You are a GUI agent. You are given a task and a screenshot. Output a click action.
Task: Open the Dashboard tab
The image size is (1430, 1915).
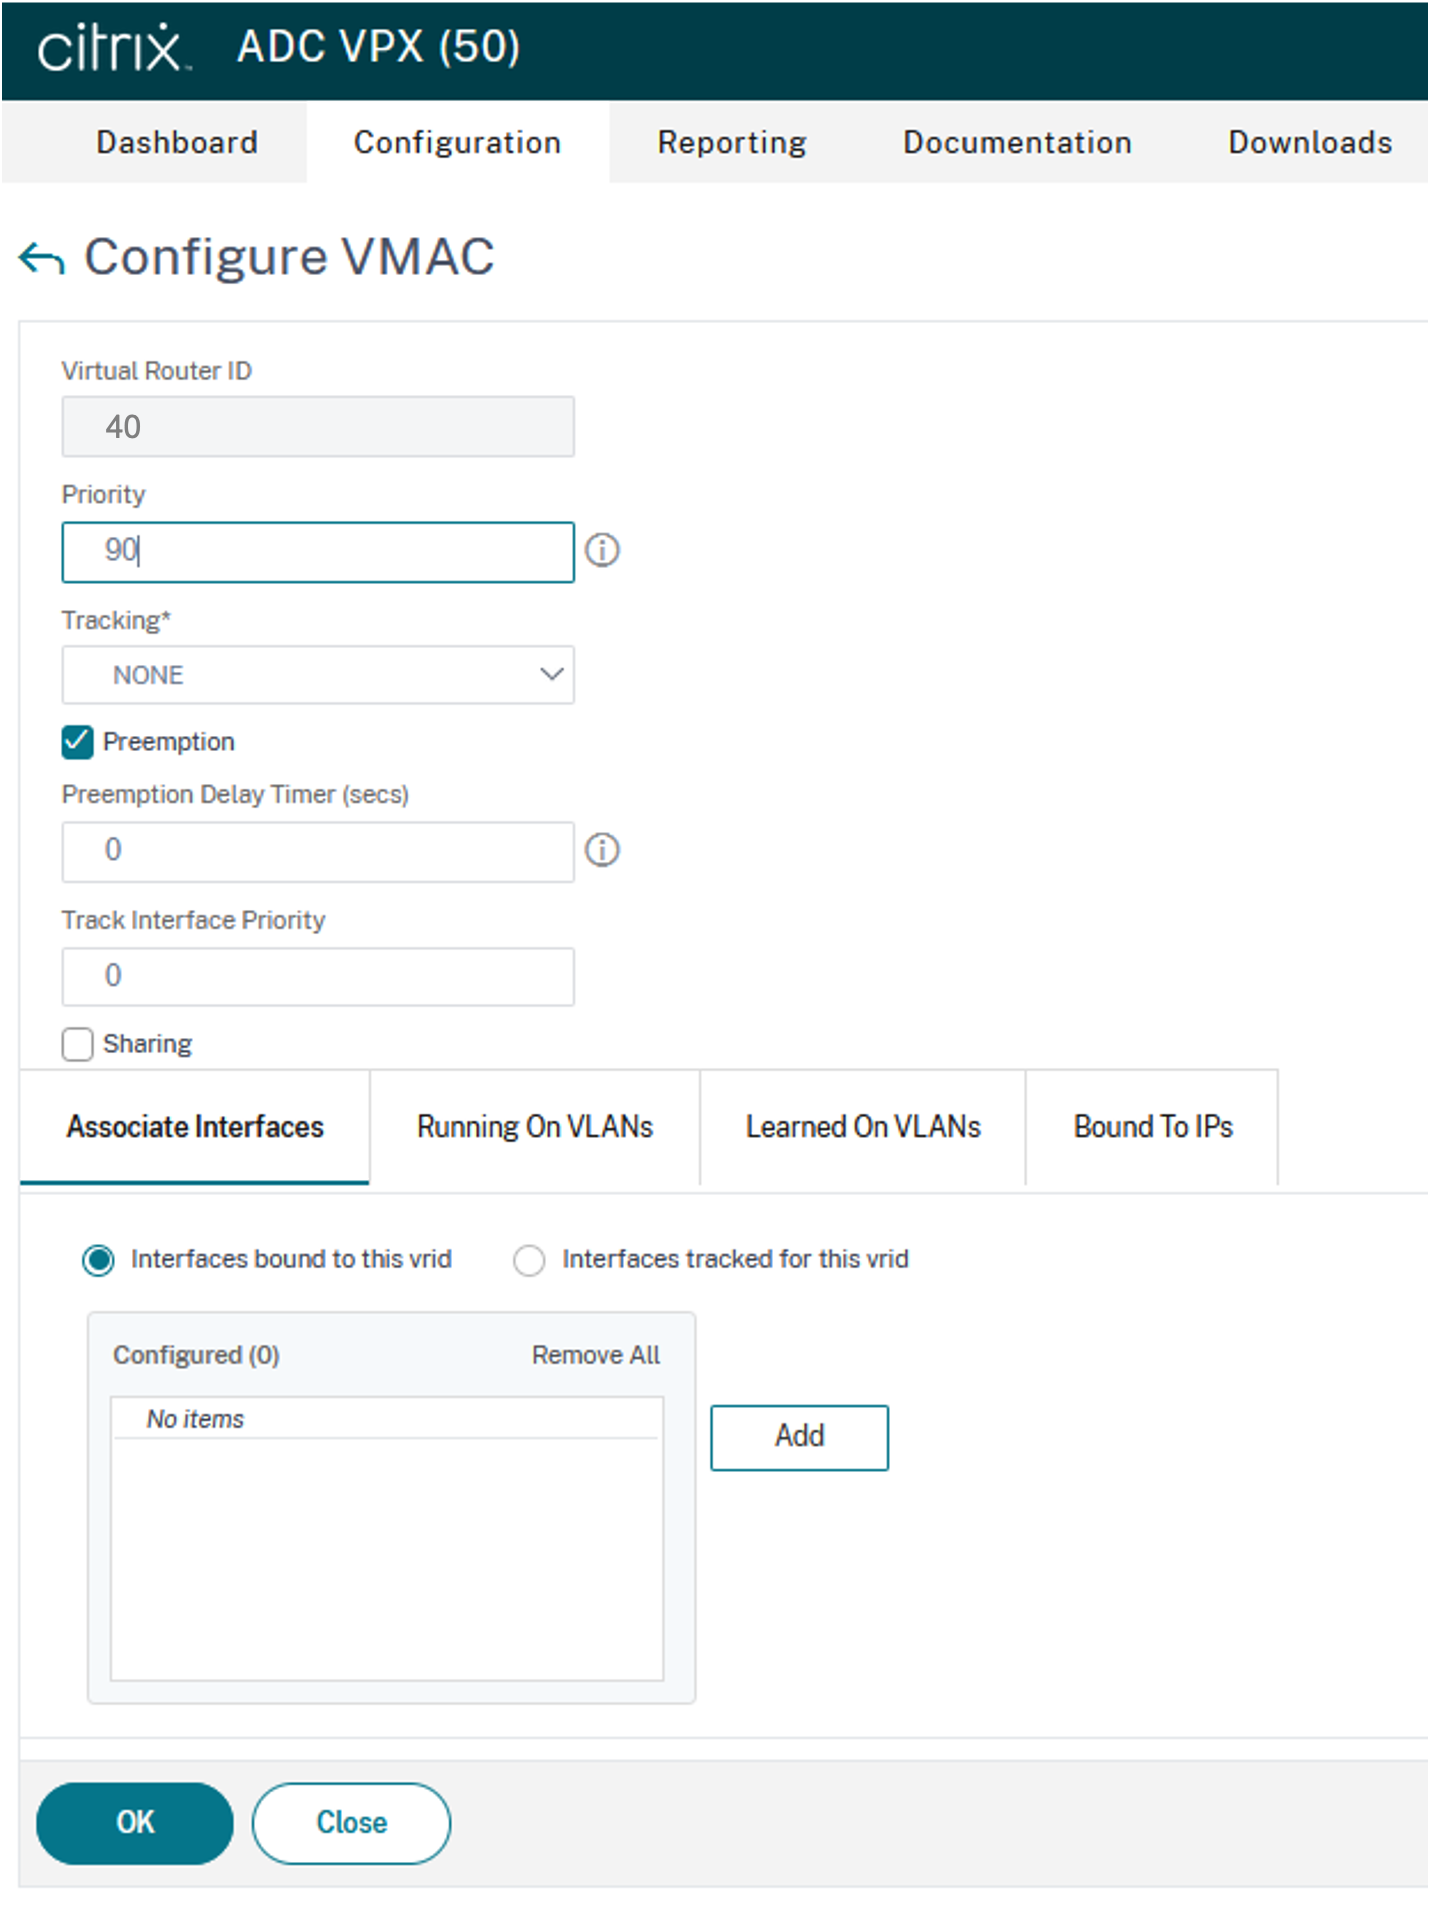tap(177, 143)
